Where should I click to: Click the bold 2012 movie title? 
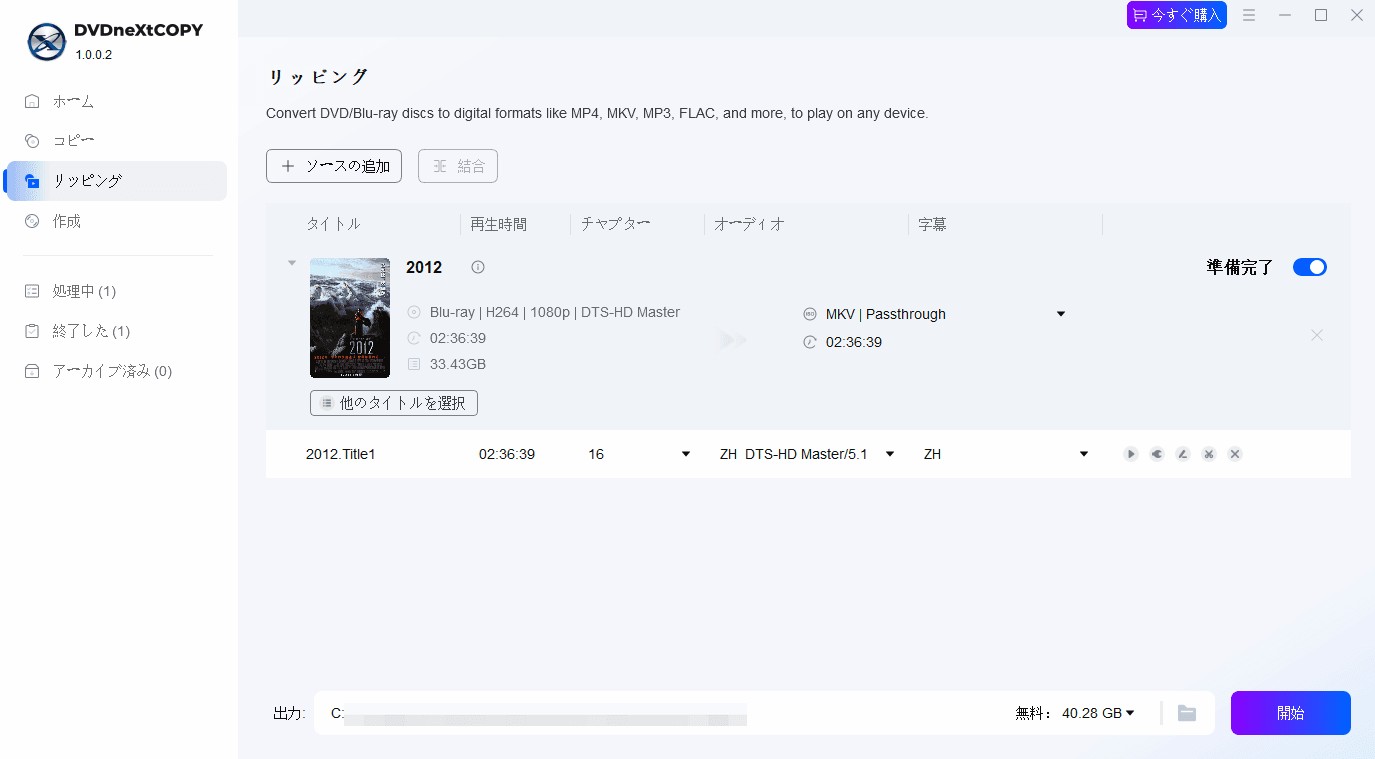click(x=424, y=267)
